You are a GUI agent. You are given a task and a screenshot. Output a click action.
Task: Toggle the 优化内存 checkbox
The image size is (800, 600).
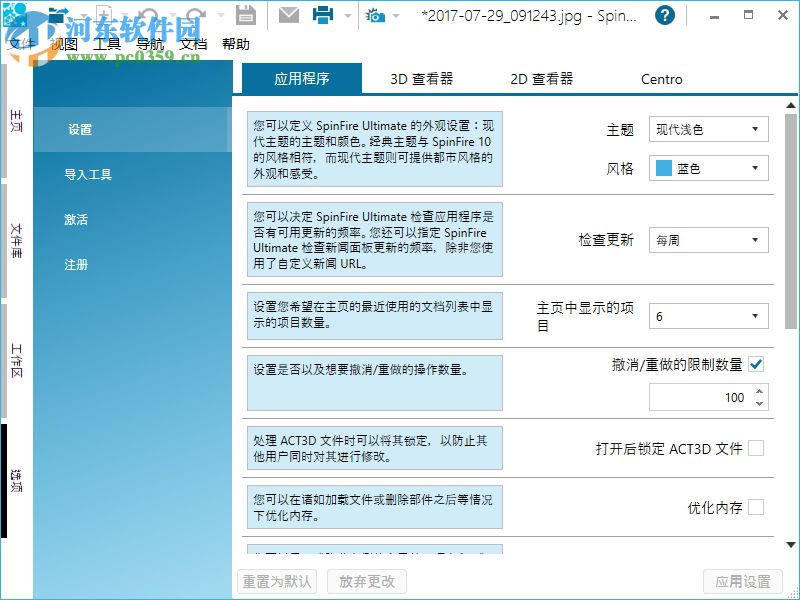pos(757,507)
